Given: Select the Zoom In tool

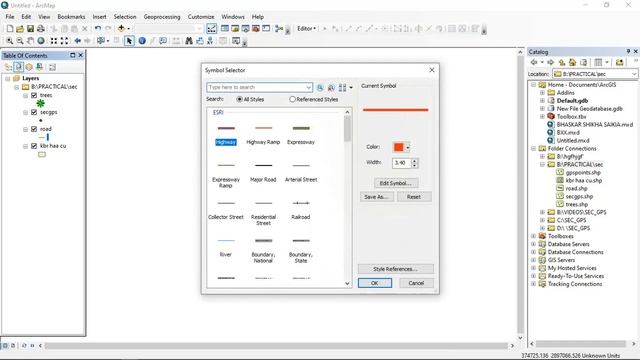Looking at the screenshot, I should click(x=9, y=41).
